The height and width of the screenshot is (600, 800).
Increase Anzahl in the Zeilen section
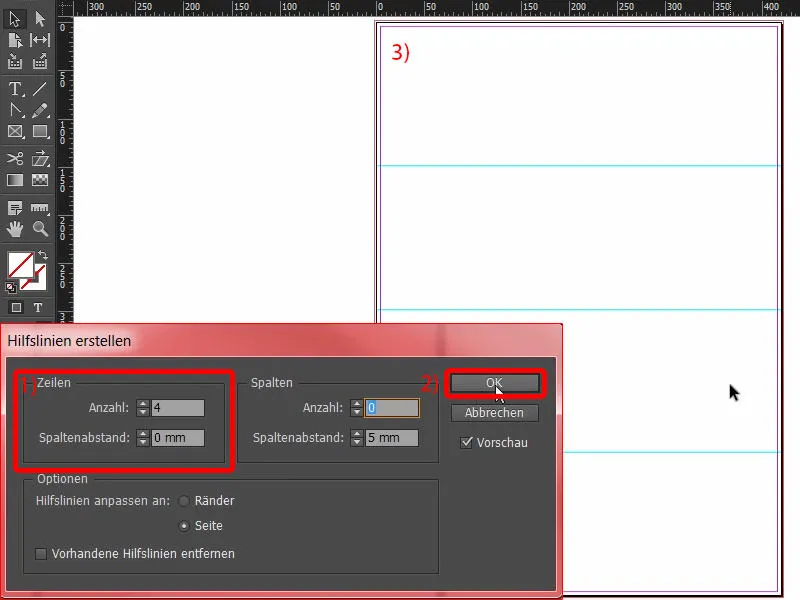pos(142,404)
